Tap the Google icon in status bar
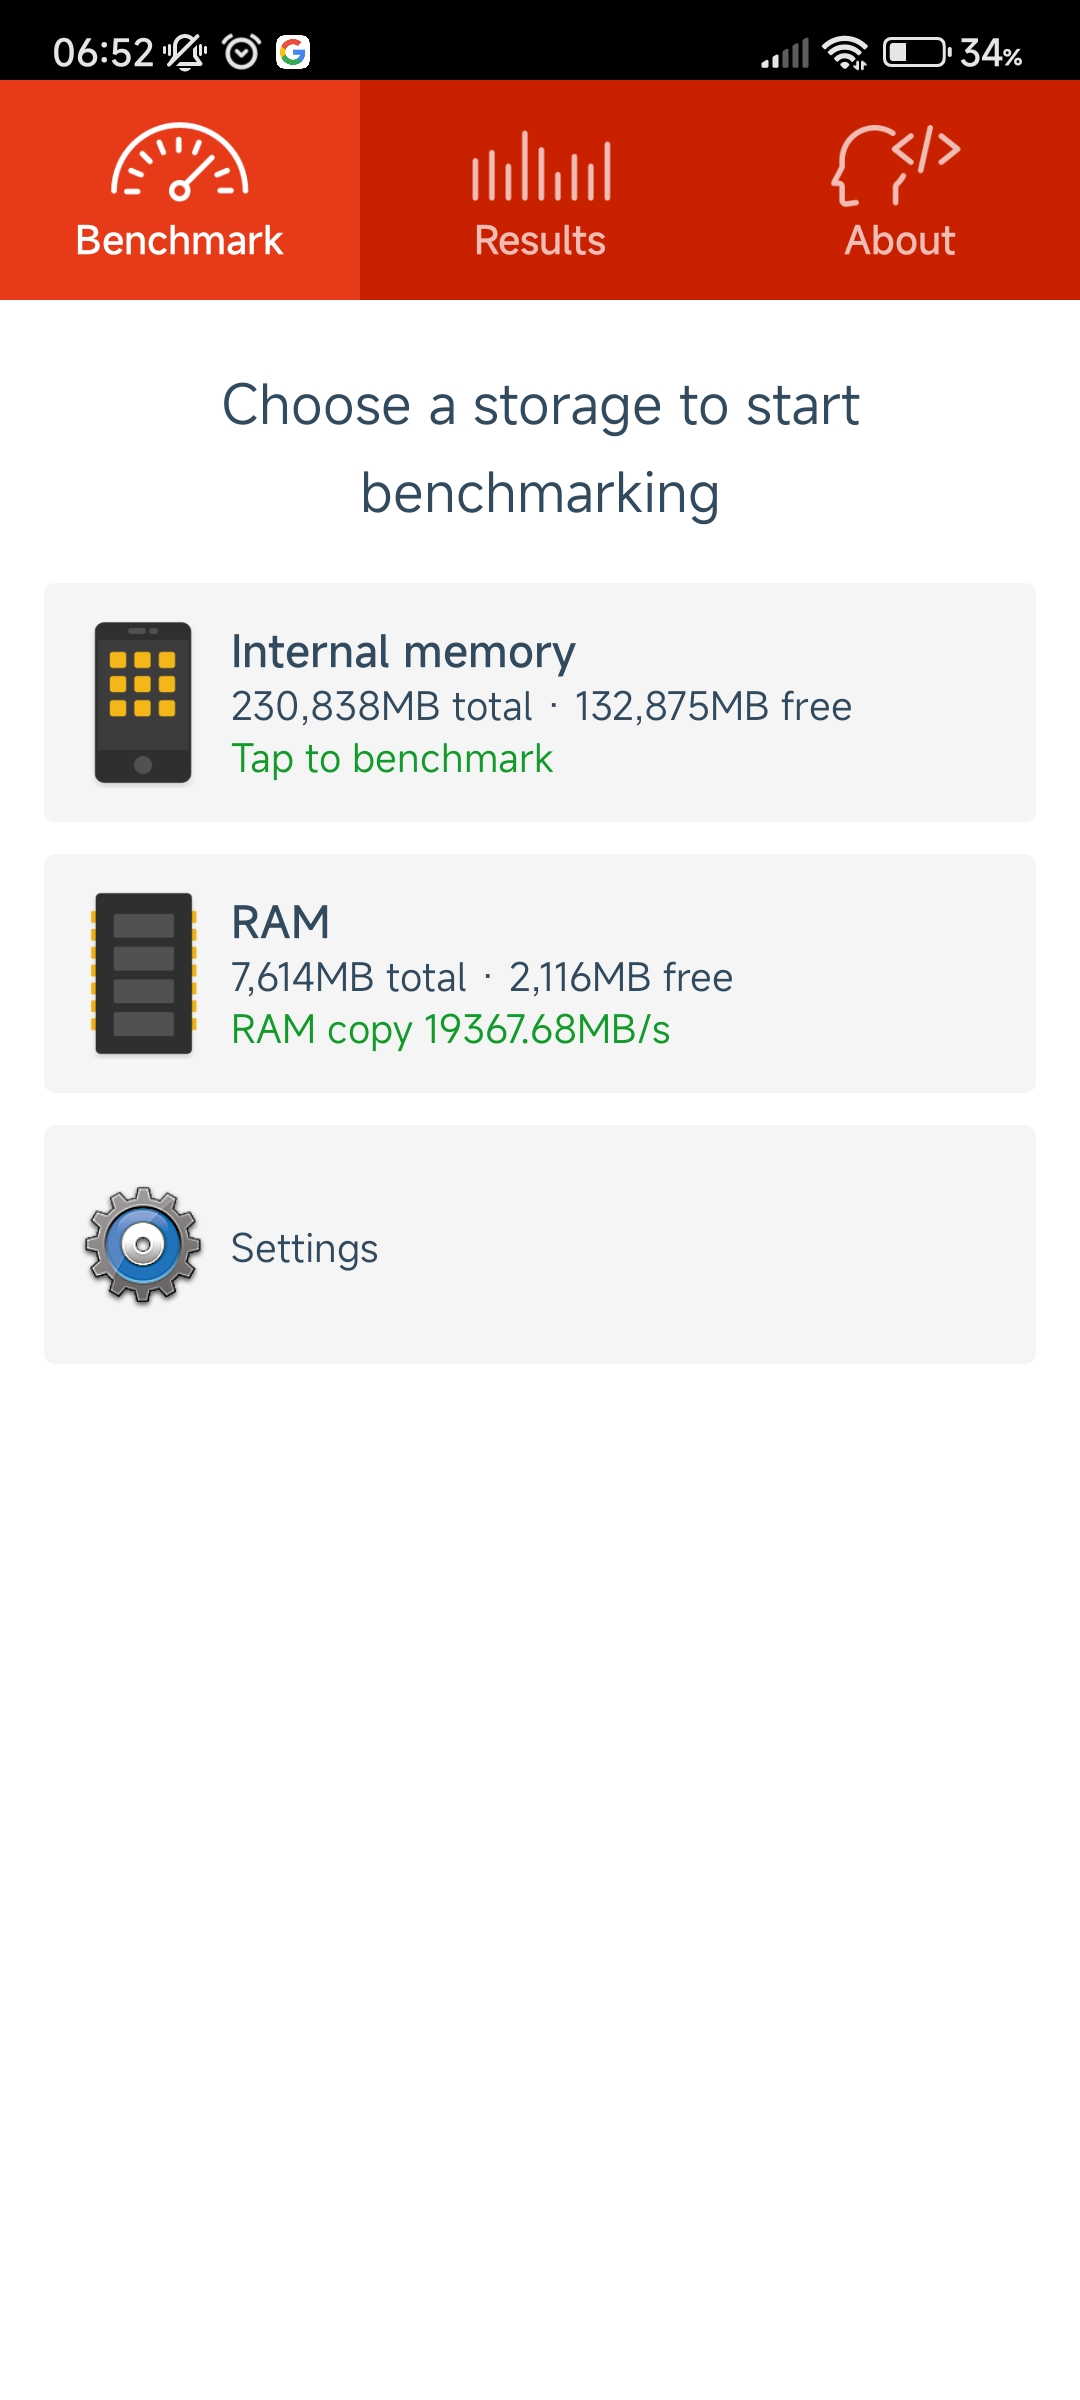 pyautogui.click(x=293, y=51)
